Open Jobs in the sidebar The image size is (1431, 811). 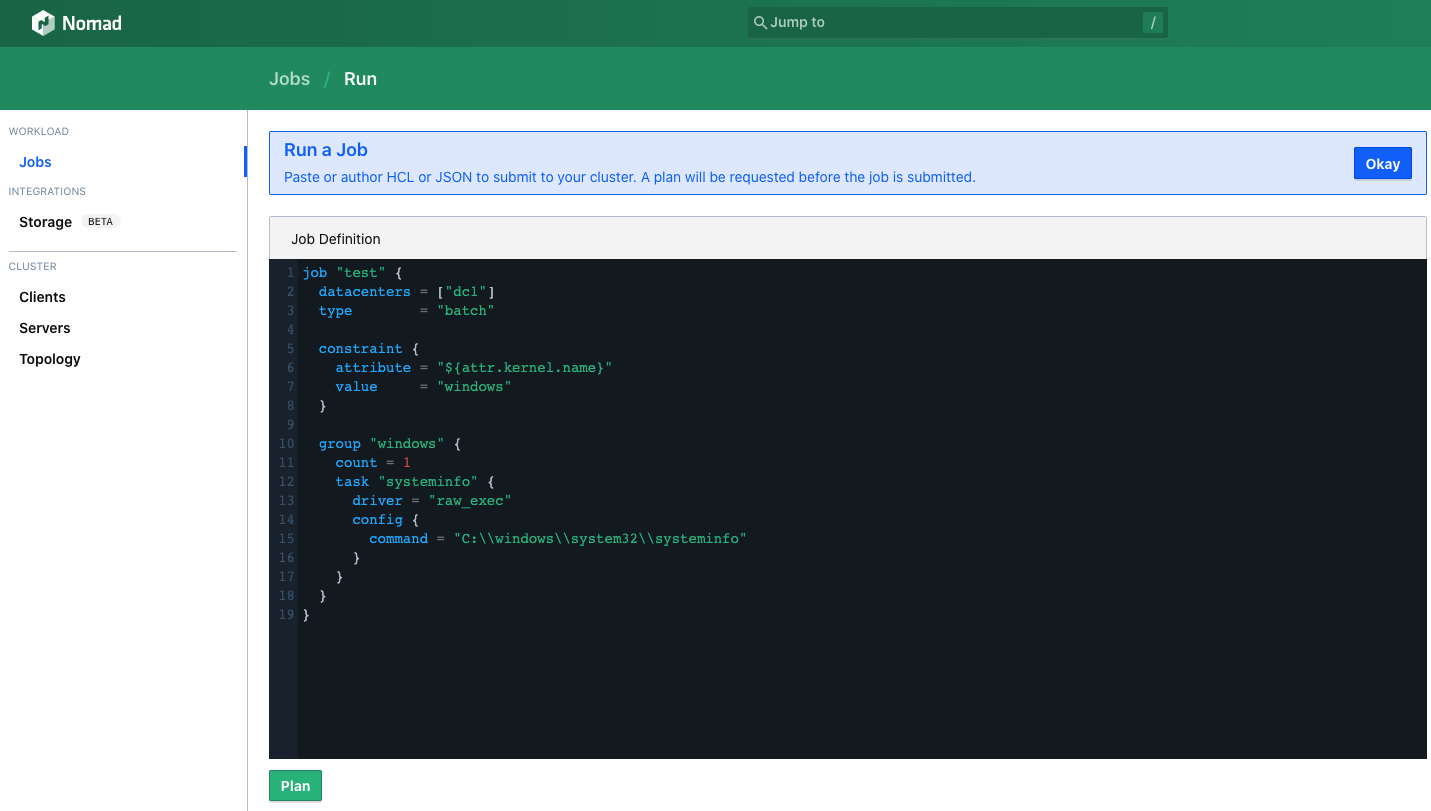(35, 162)
